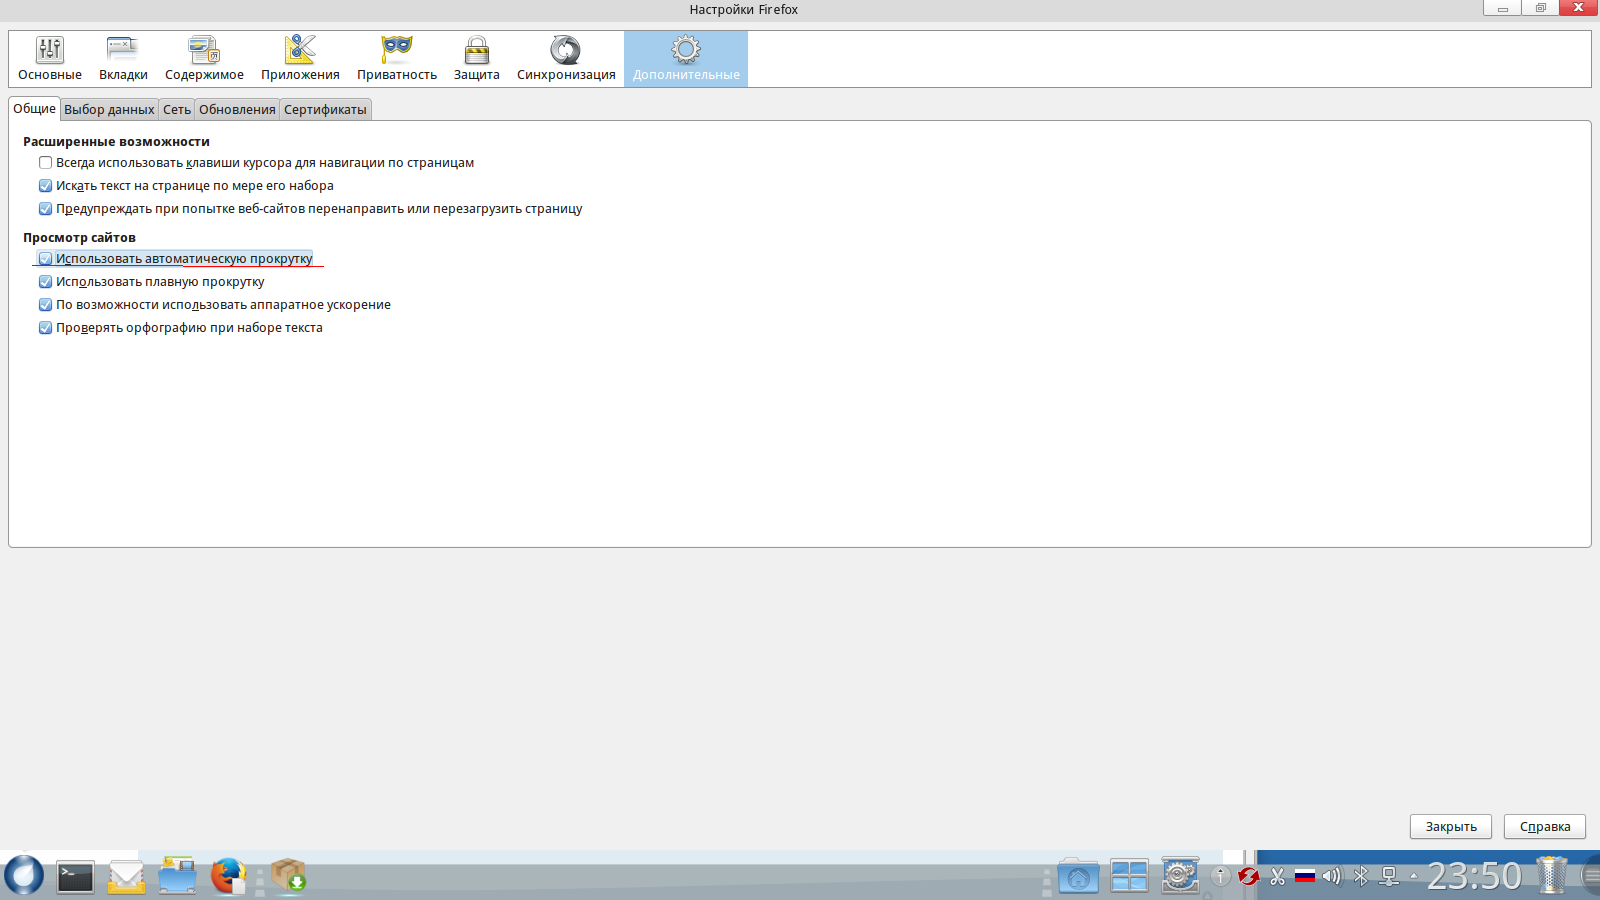Toggle smooth scrolling 'плавную прокрутку' checkbox

(45, 282)
